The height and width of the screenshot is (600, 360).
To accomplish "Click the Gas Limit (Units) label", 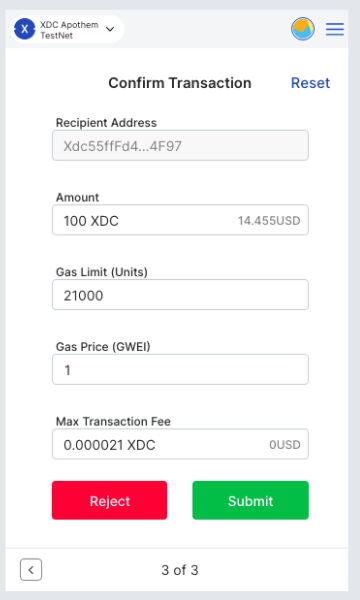I will [102, 272].
